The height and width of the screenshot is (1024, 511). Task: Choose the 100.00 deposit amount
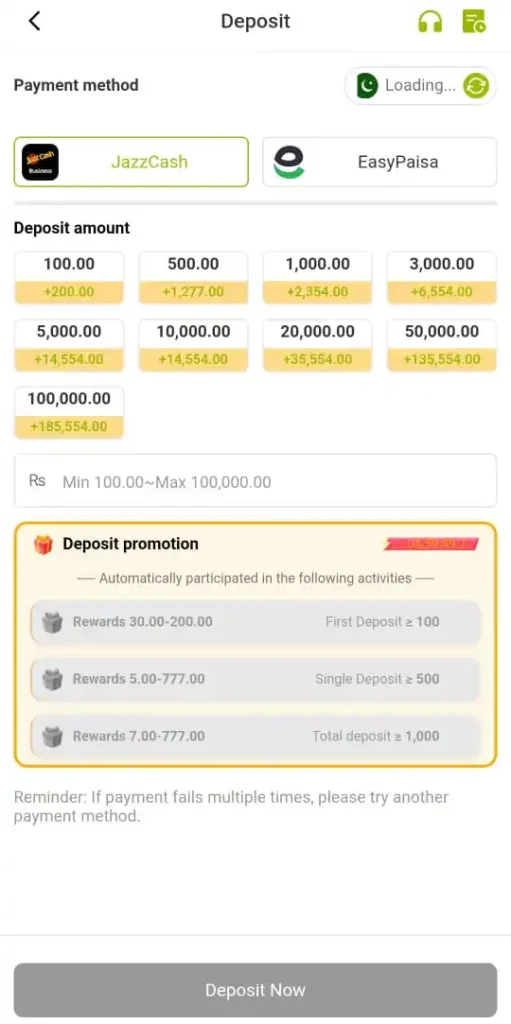69,278
